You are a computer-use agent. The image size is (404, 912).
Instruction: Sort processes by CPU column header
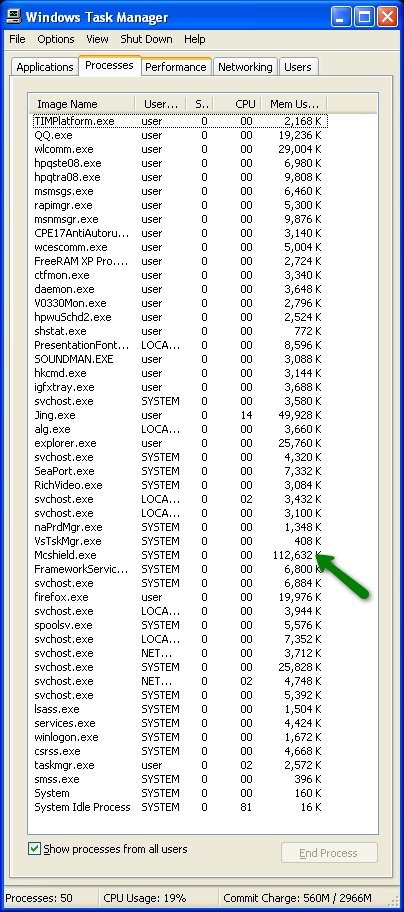pyautogui.click(x=237, y=104)
